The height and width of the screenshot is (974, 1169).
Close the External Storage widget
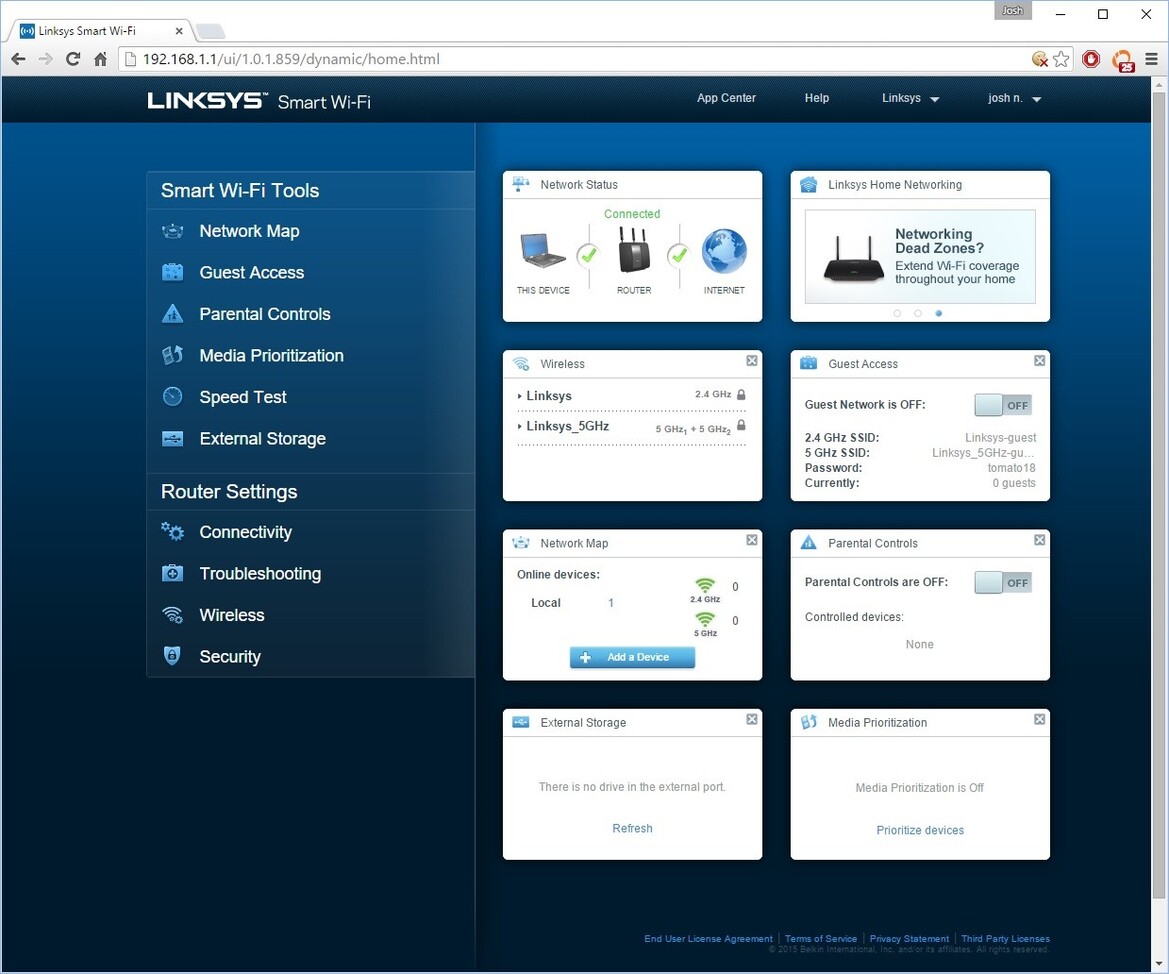pos(752,719)
